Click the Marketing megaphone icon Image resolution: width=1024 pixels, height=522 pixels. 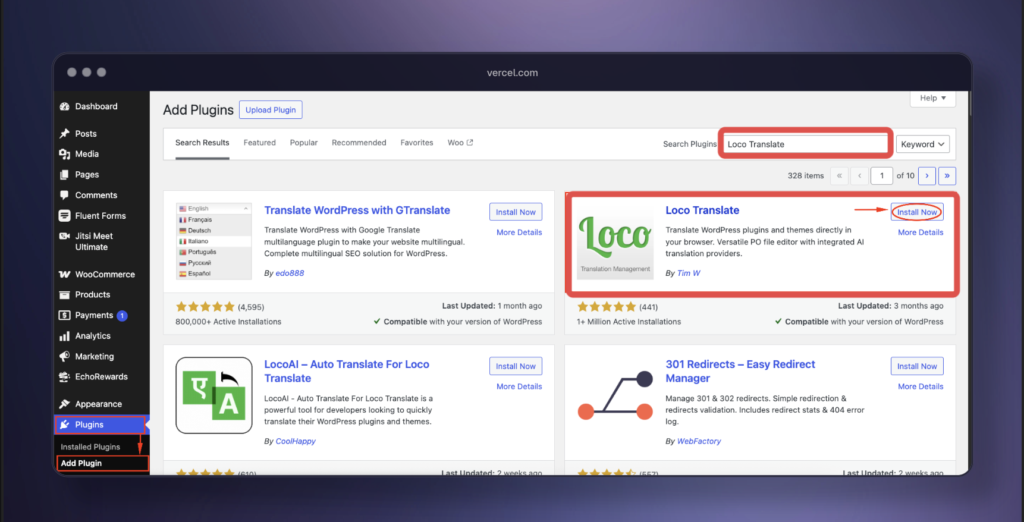click(64, 357)
